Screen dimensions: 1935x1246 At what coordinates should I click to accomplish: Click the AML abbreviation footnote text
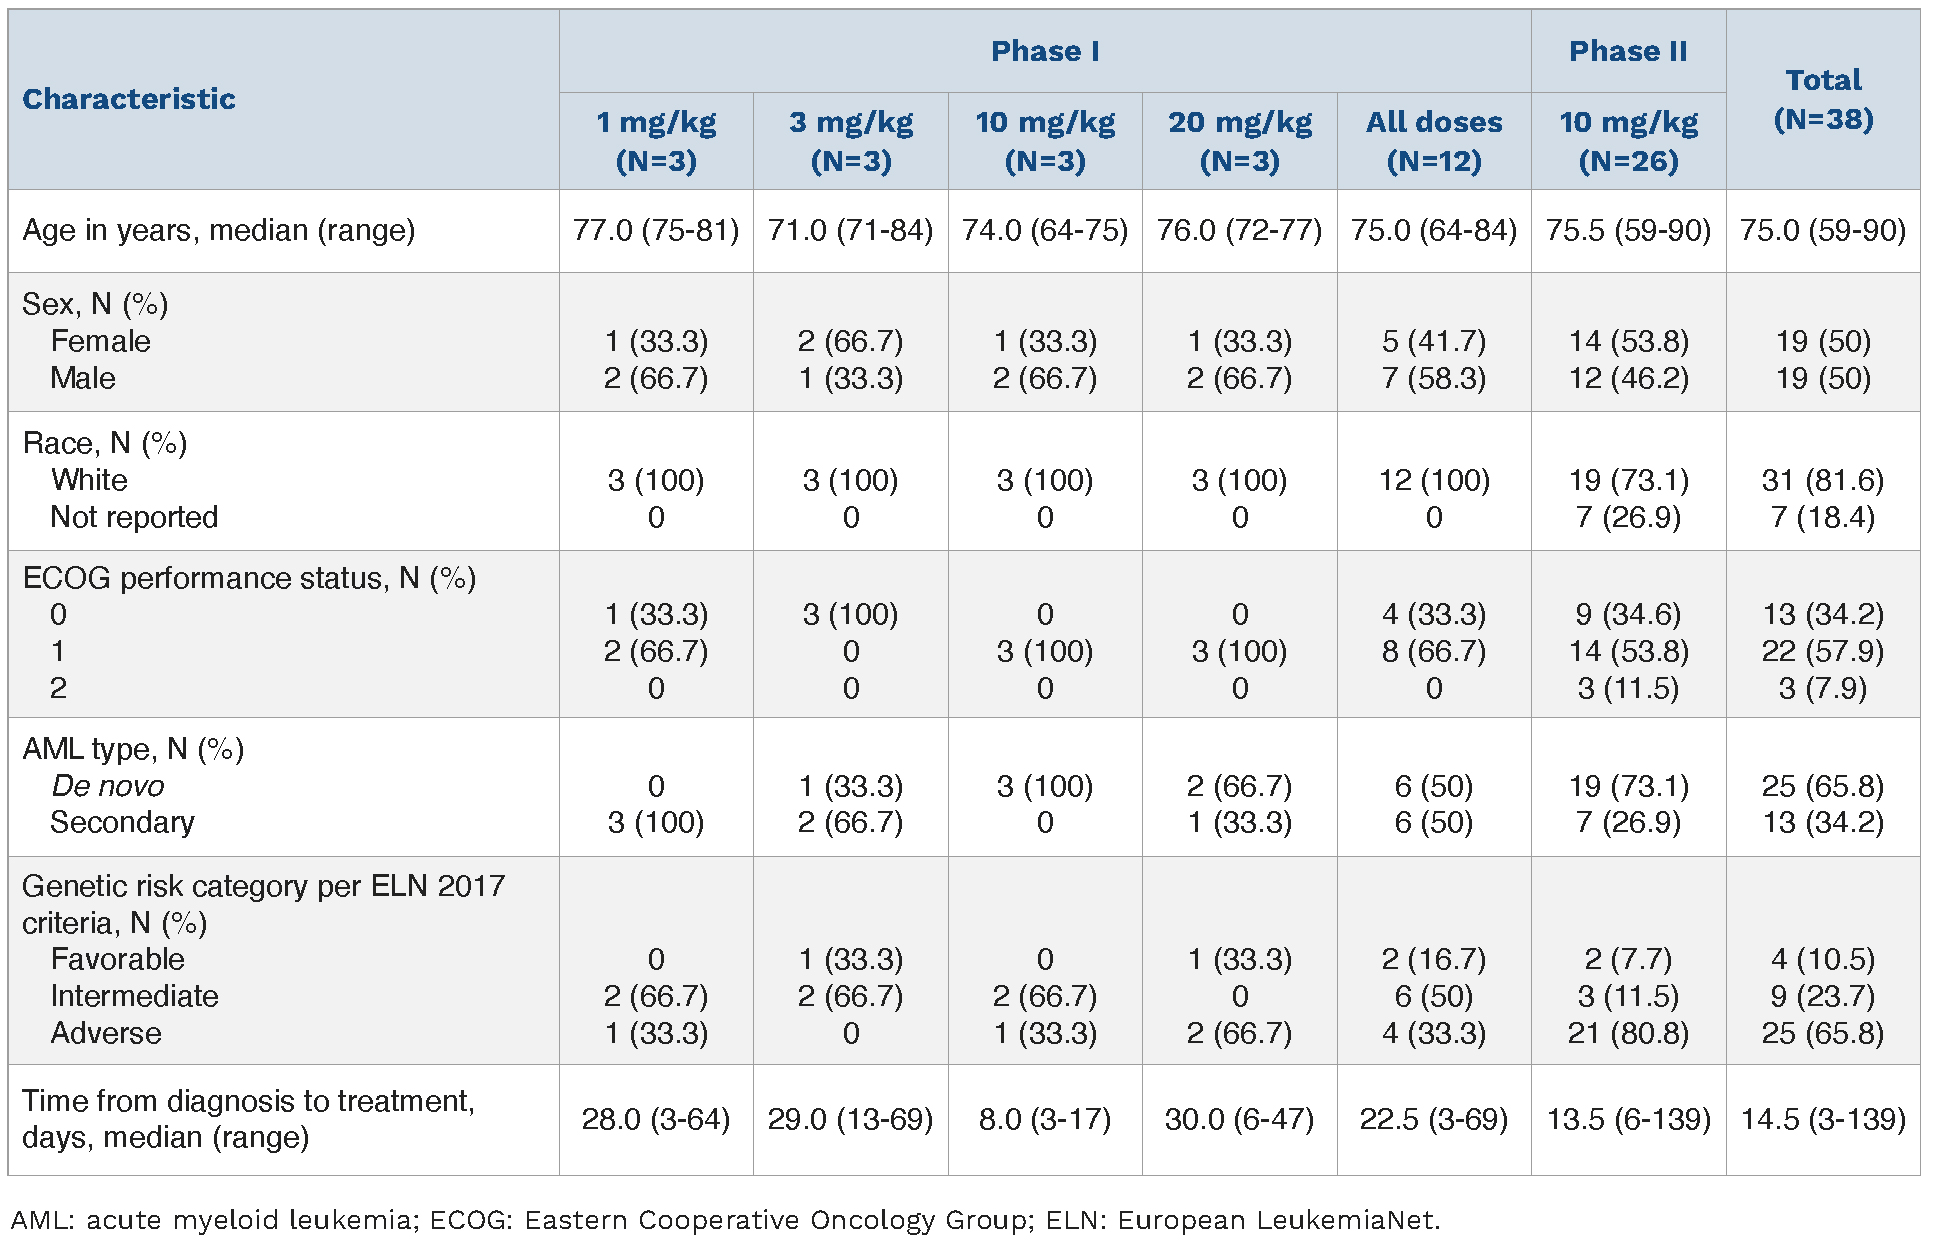(725, 1220)
